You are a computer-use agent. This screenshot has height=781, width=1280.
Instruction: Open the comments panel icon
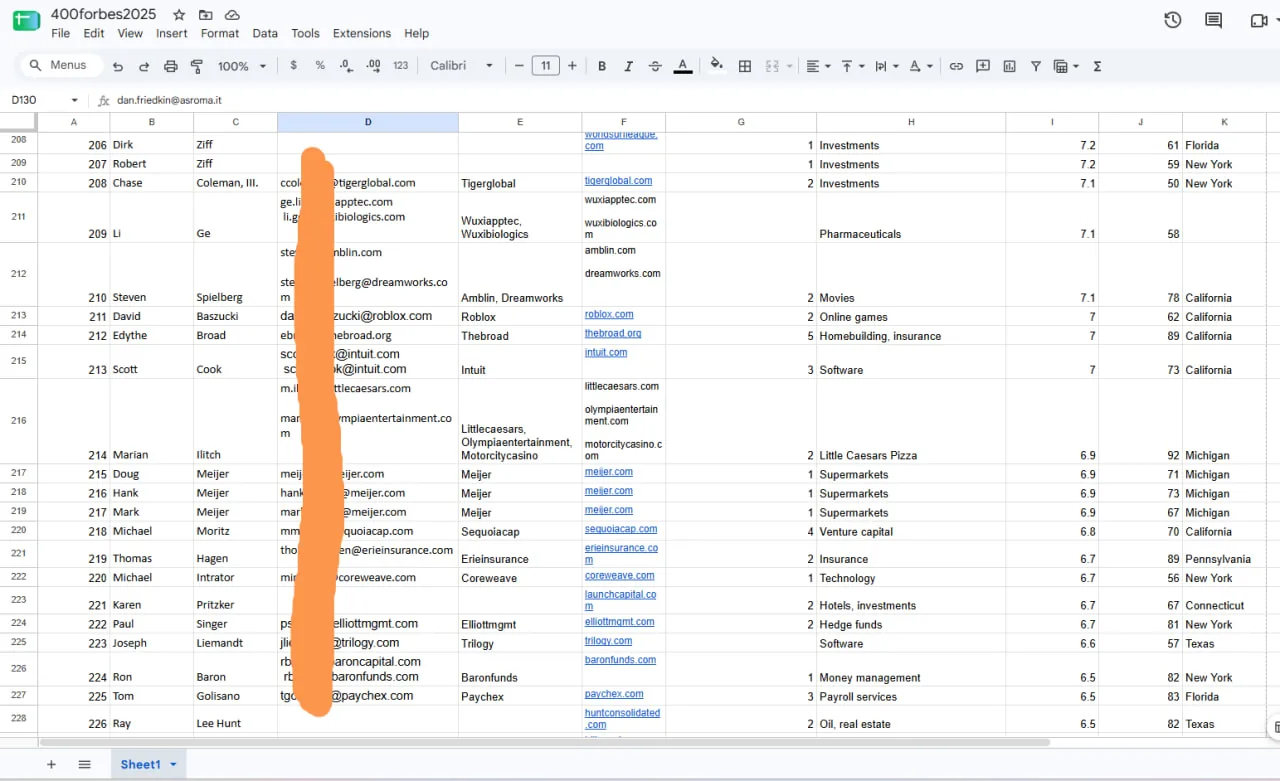(x=1214, y=20)
